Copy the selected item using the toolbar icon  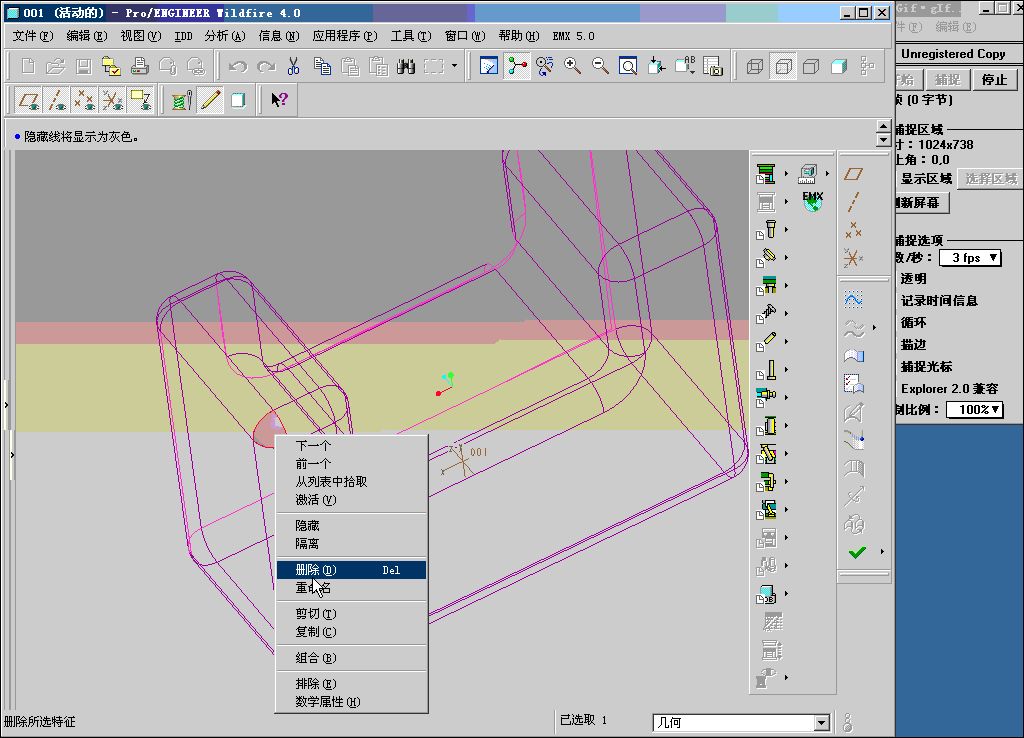[322, 66]
